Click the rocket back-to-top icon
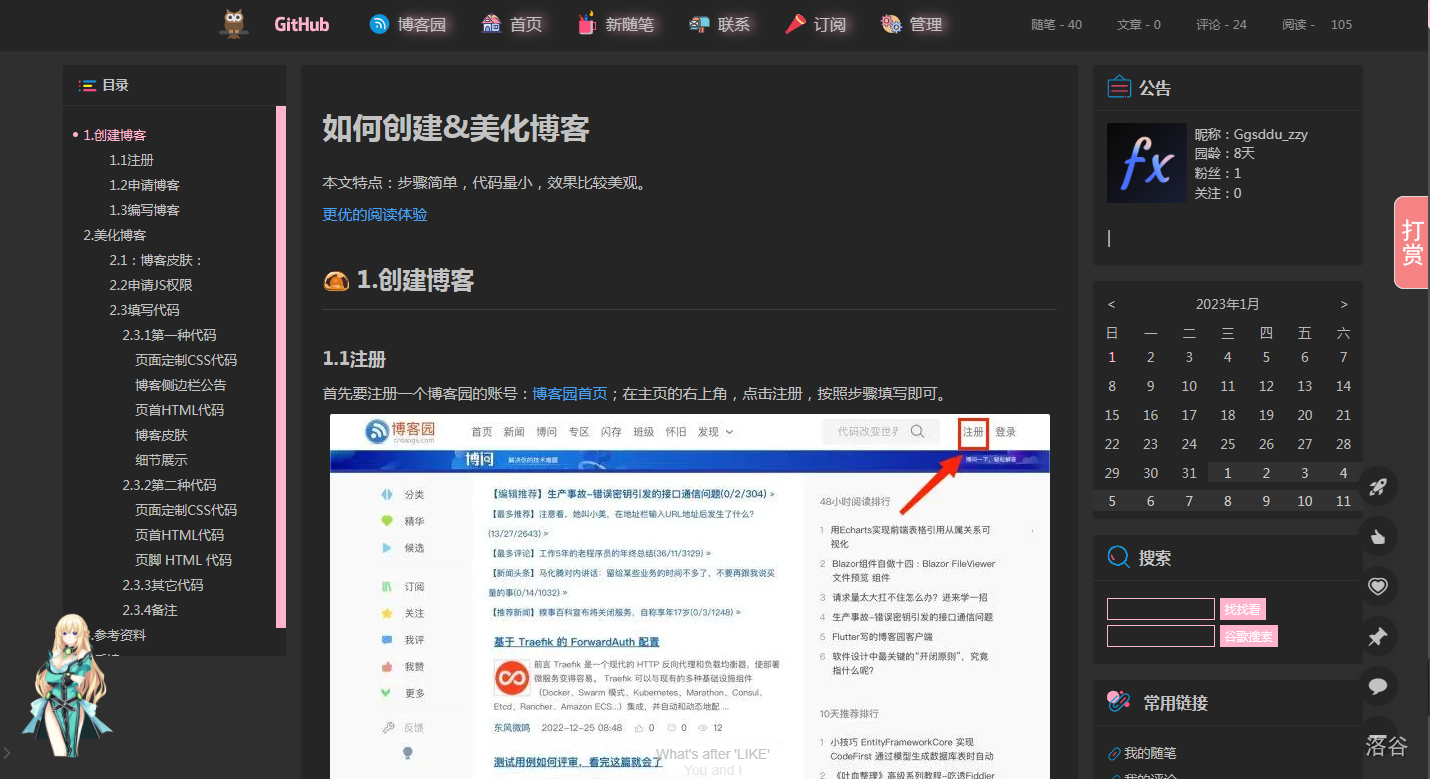 [1378, 487]
